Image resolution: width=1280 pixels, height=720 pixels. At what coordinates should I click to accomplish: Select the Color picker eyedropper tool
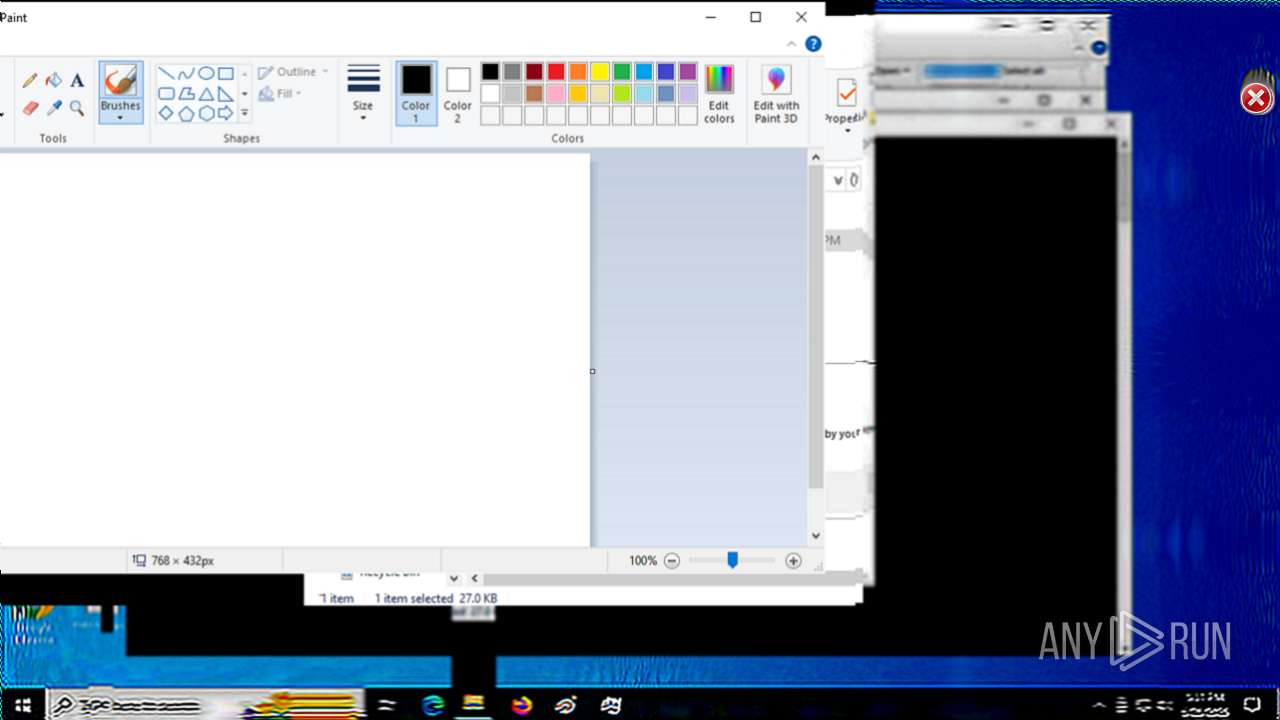coord(54,107)
